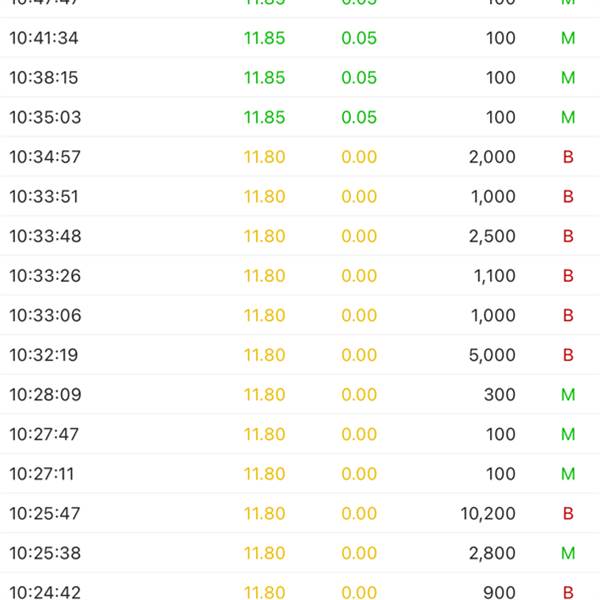Click the 11.80 price at 10:27:47
This screenshot has height=600, width=600.
point(264,434)
